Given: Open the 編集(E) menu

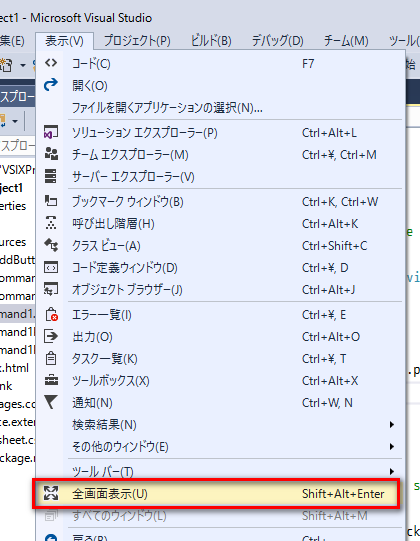Looking at the screenshot, I should (x=12, y=41).
